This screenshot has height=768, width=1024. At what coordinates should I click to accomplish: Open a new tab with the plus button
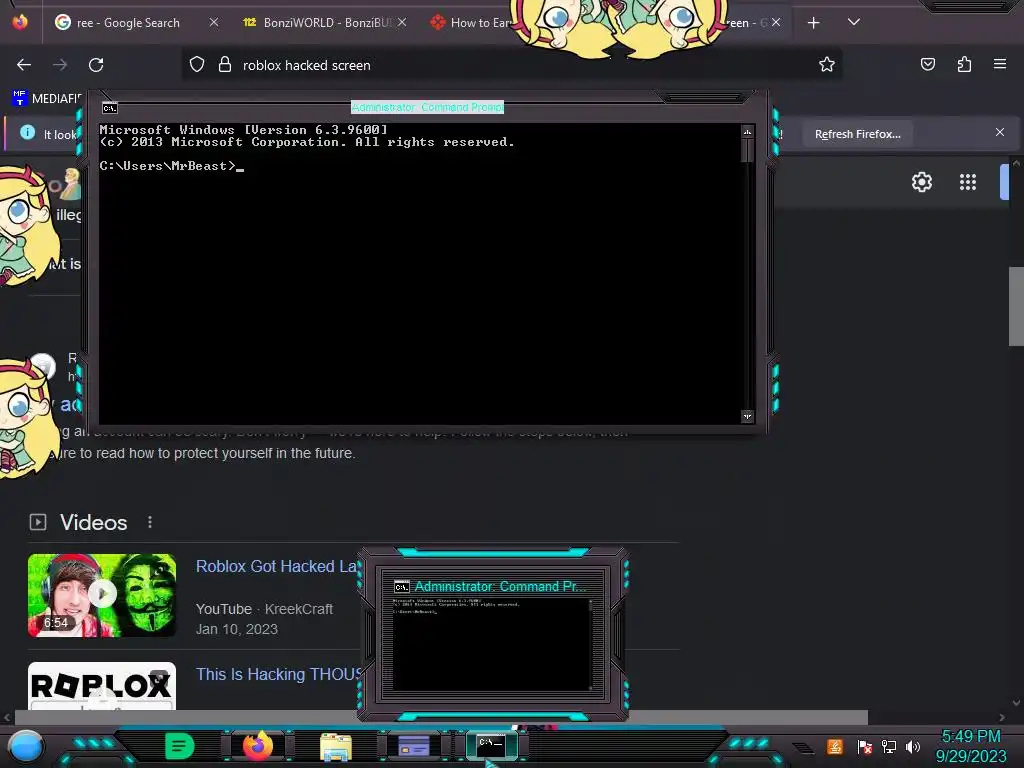(x=813, y=23)
